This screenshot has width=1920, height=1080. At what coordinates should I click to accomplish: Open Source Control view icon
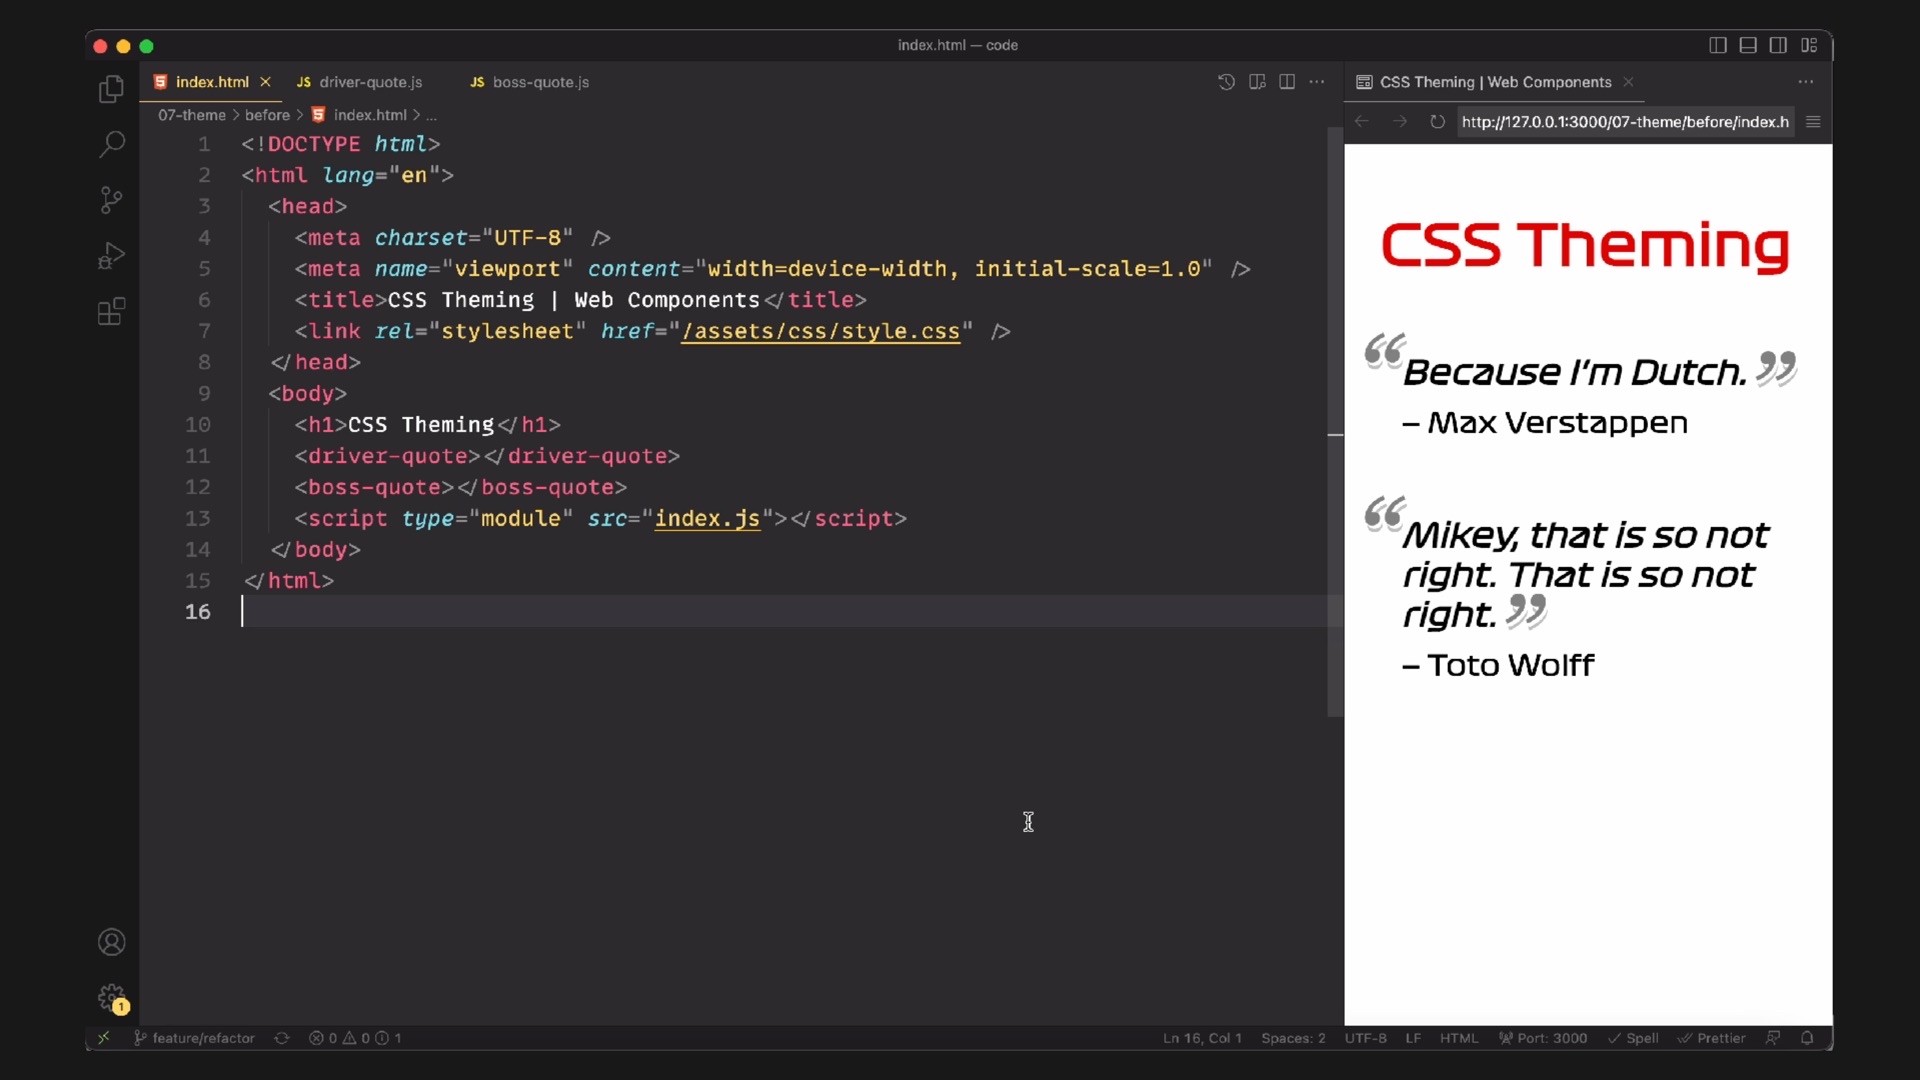tap(111, 200)
